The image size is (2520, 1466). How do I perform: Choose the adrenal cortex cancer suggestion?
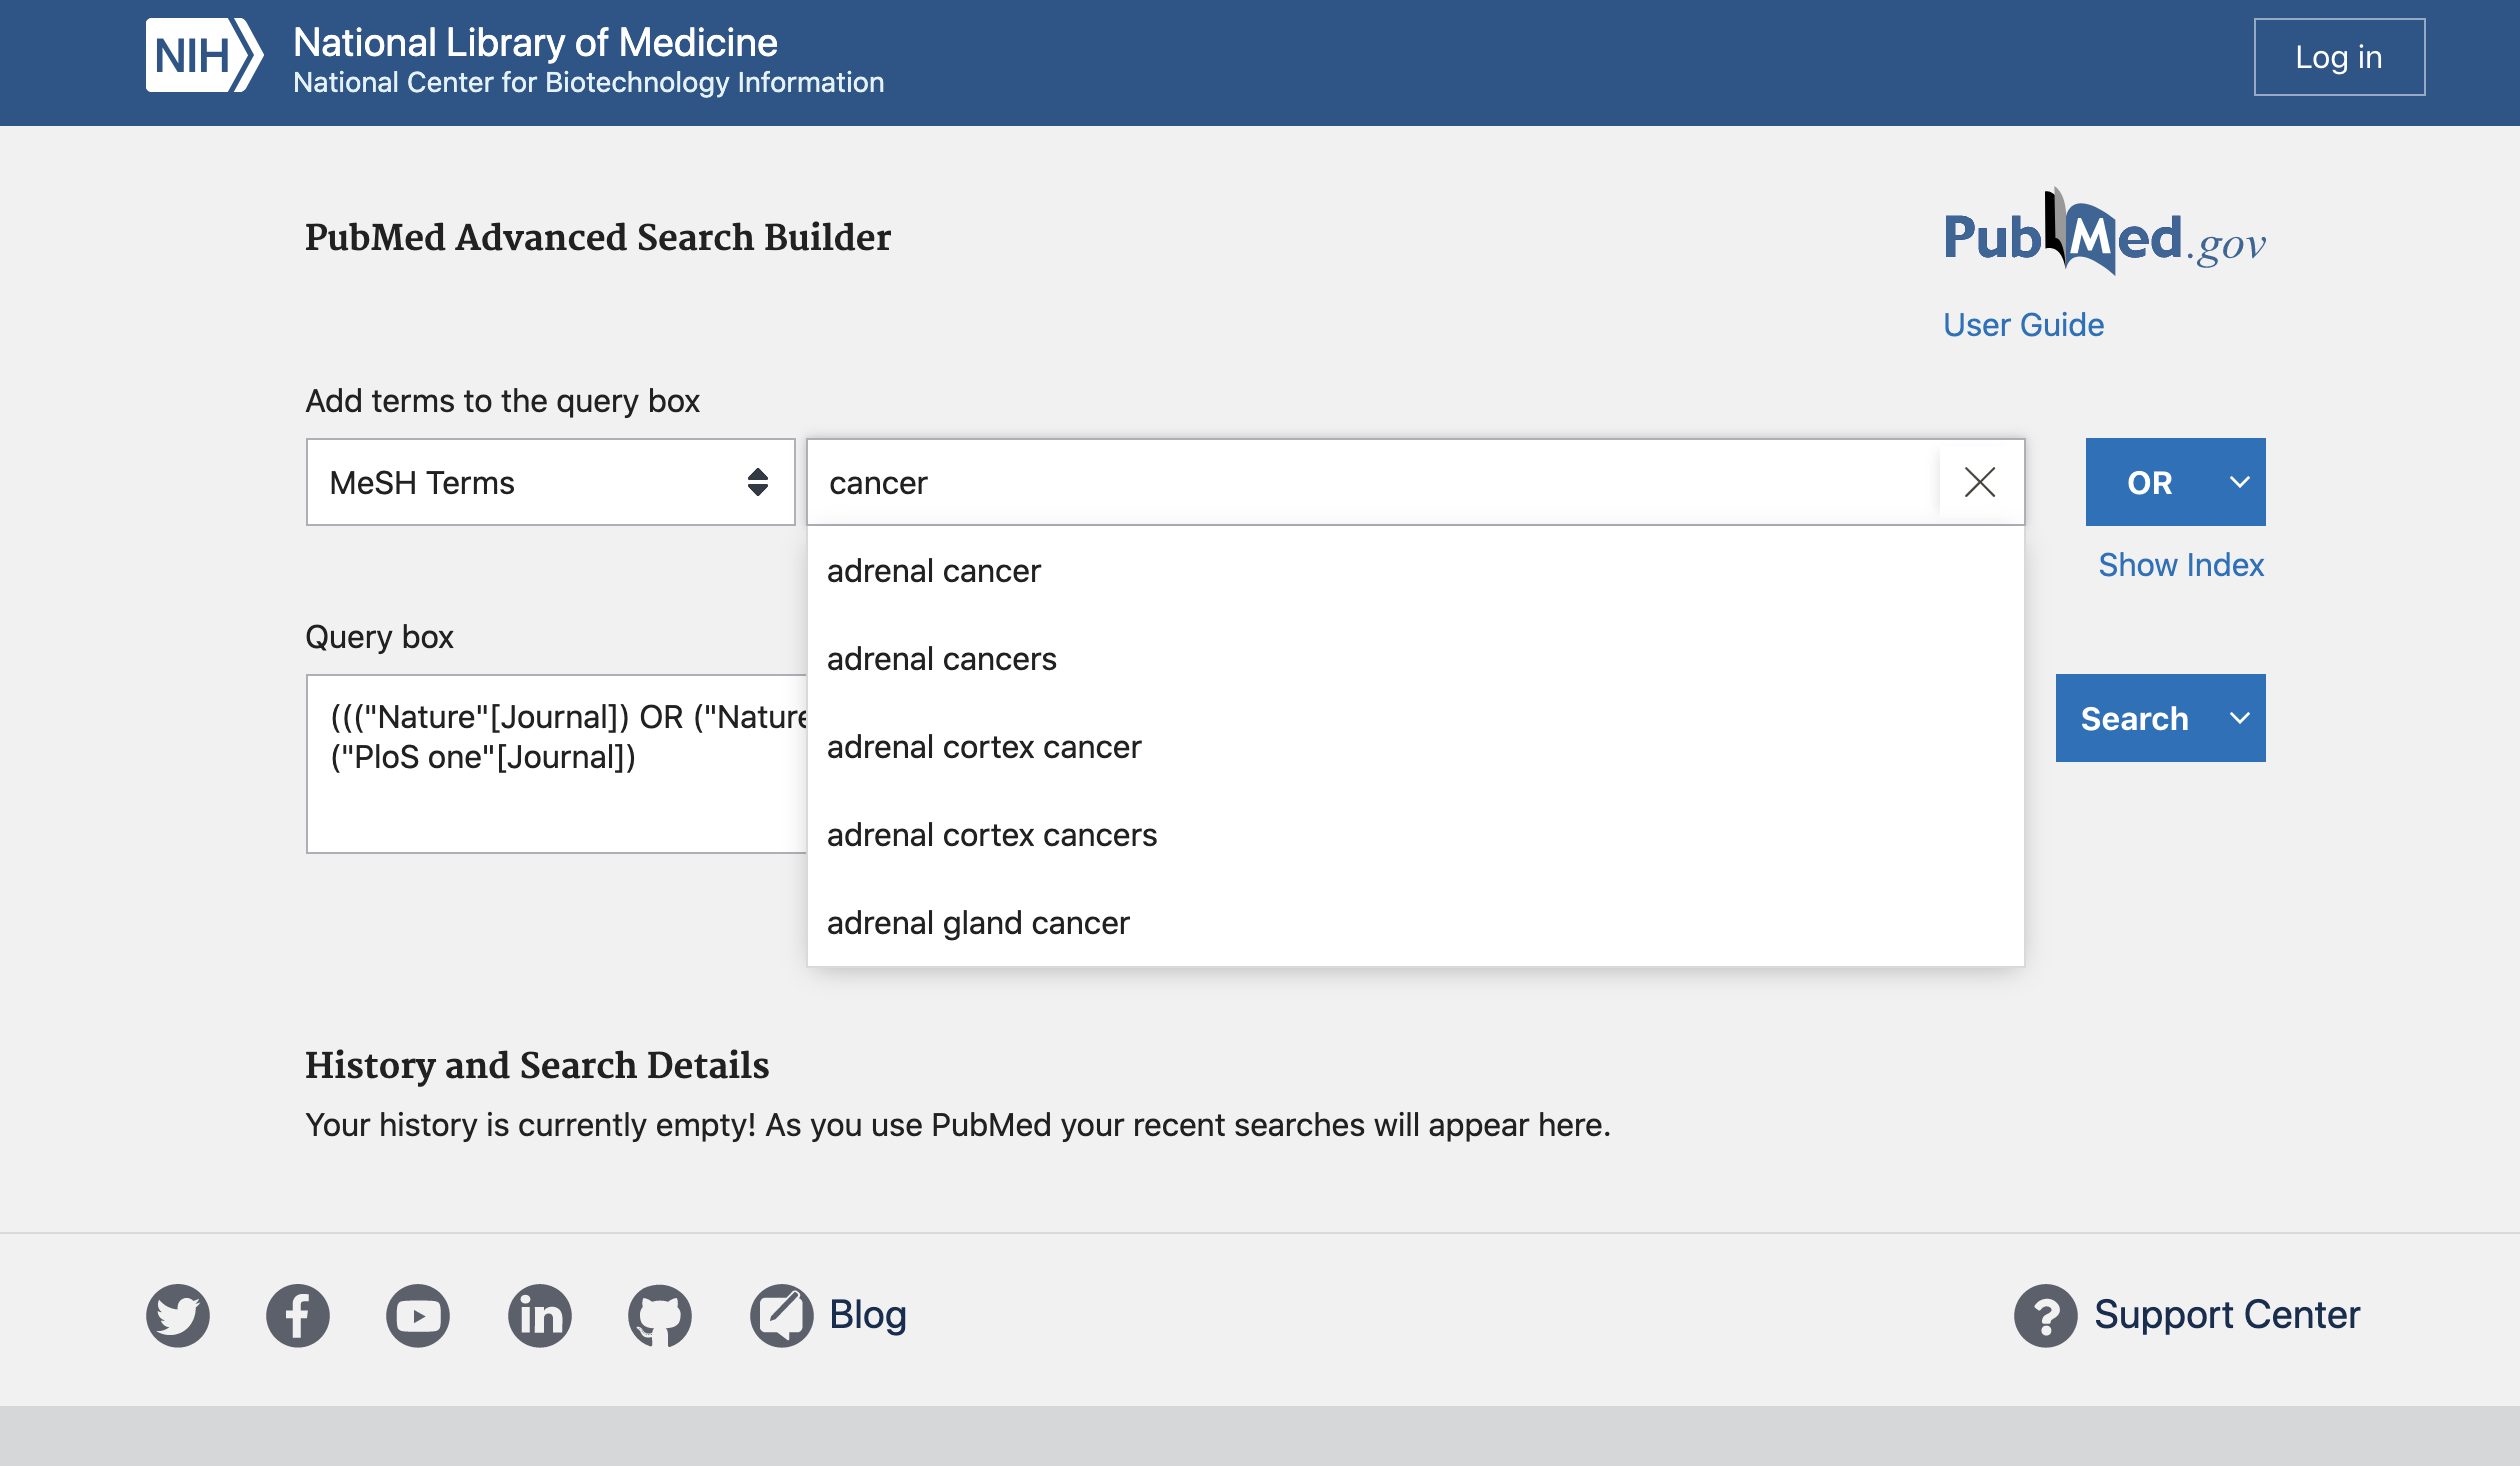click(984, 747)
